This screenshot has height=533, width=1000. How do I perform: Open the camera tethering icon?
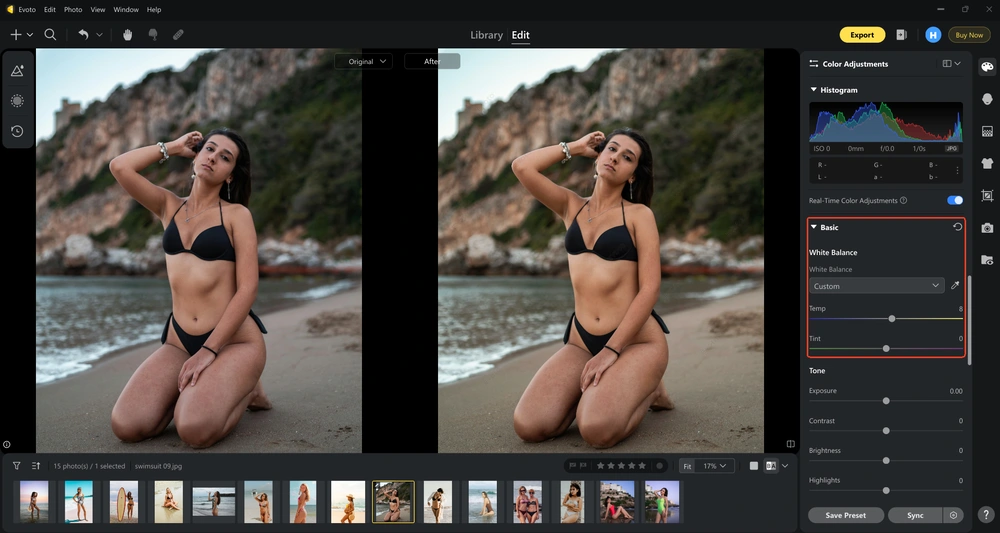pos(987,228)
